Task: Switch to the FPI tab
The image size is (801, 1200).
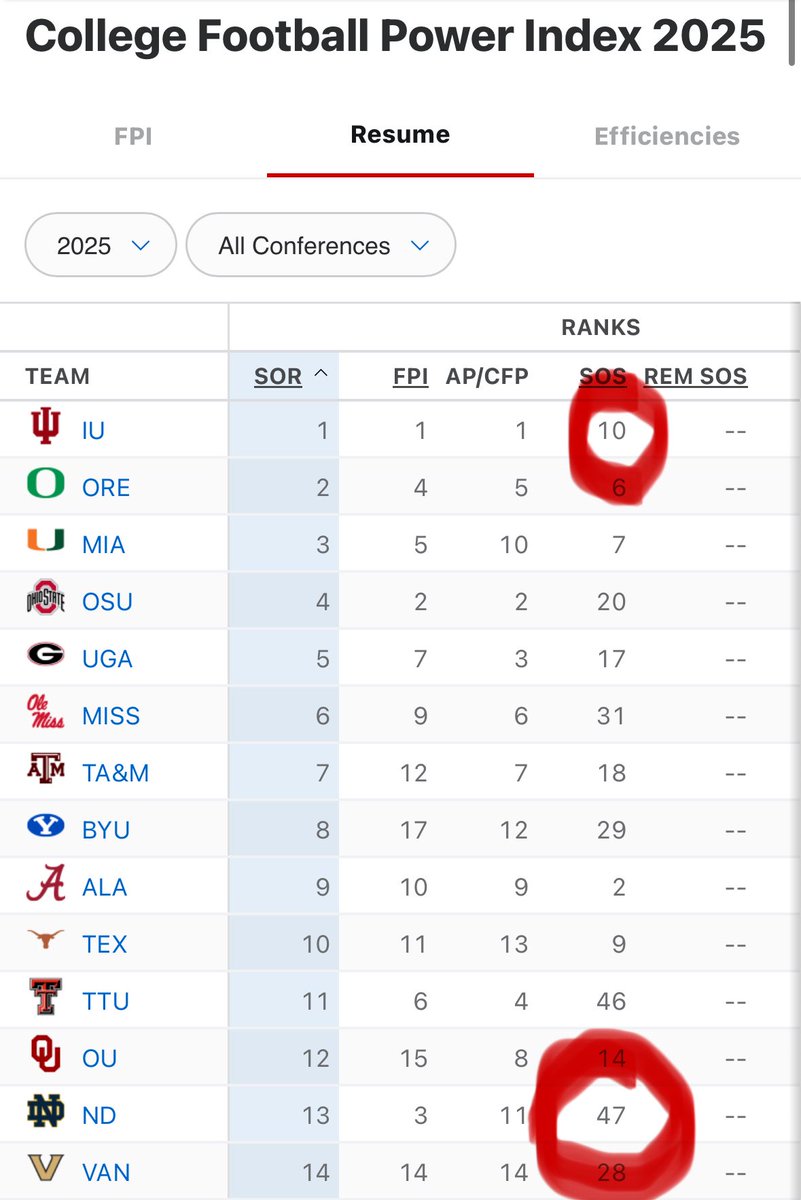Action: point(133,136)
